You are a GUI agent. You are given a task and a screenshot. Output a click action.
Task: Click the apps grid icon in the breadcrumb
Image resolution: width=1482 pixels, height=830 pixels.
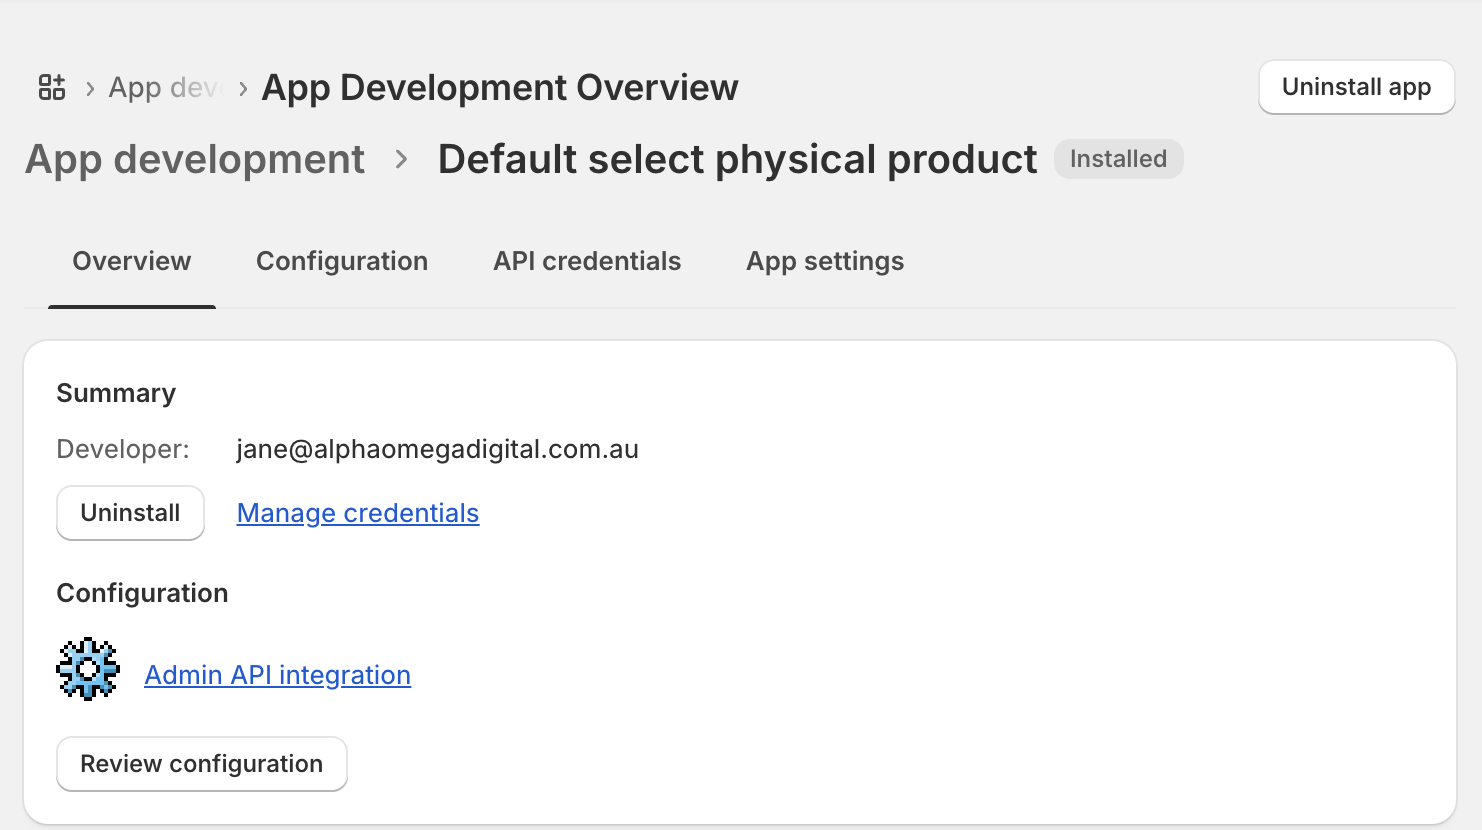click(50, 87)
